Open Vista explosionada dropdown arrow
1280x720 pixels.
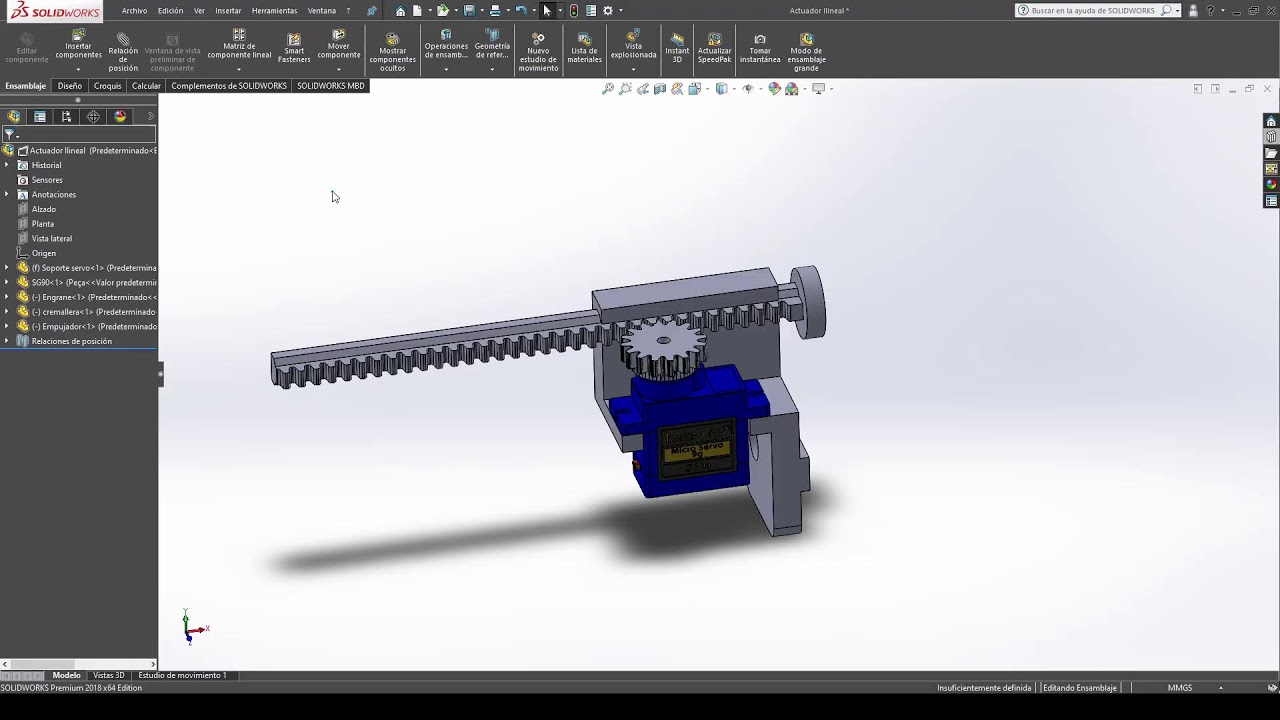point(633,69)
